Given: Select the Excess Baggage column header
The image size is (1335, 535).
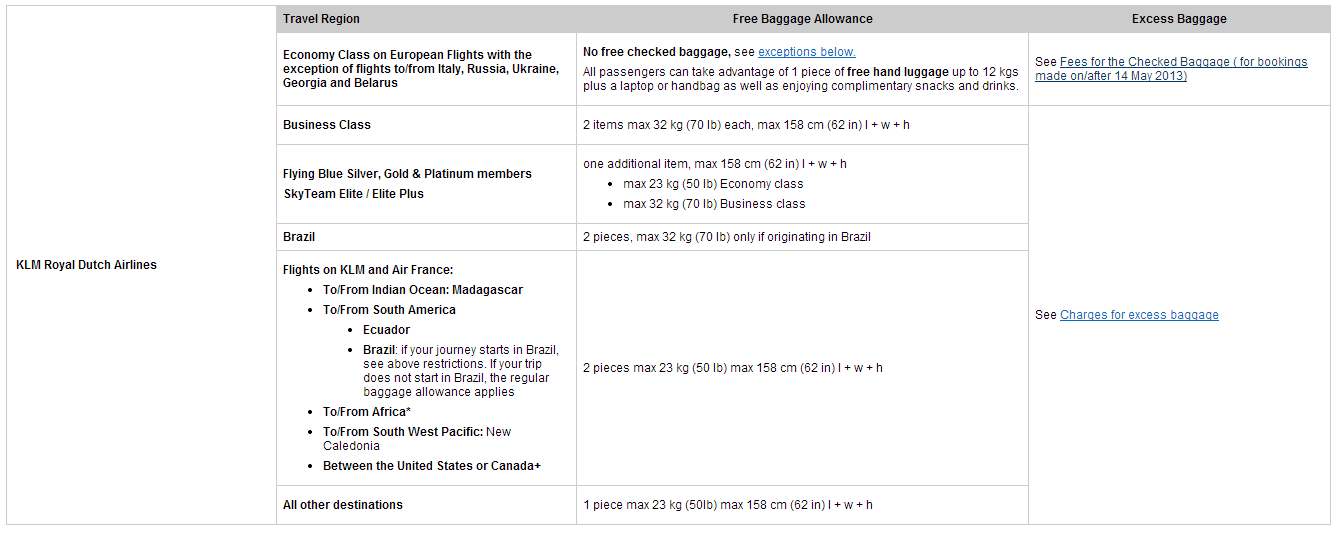Looking at the screenshot, I should pos(1179,19).
